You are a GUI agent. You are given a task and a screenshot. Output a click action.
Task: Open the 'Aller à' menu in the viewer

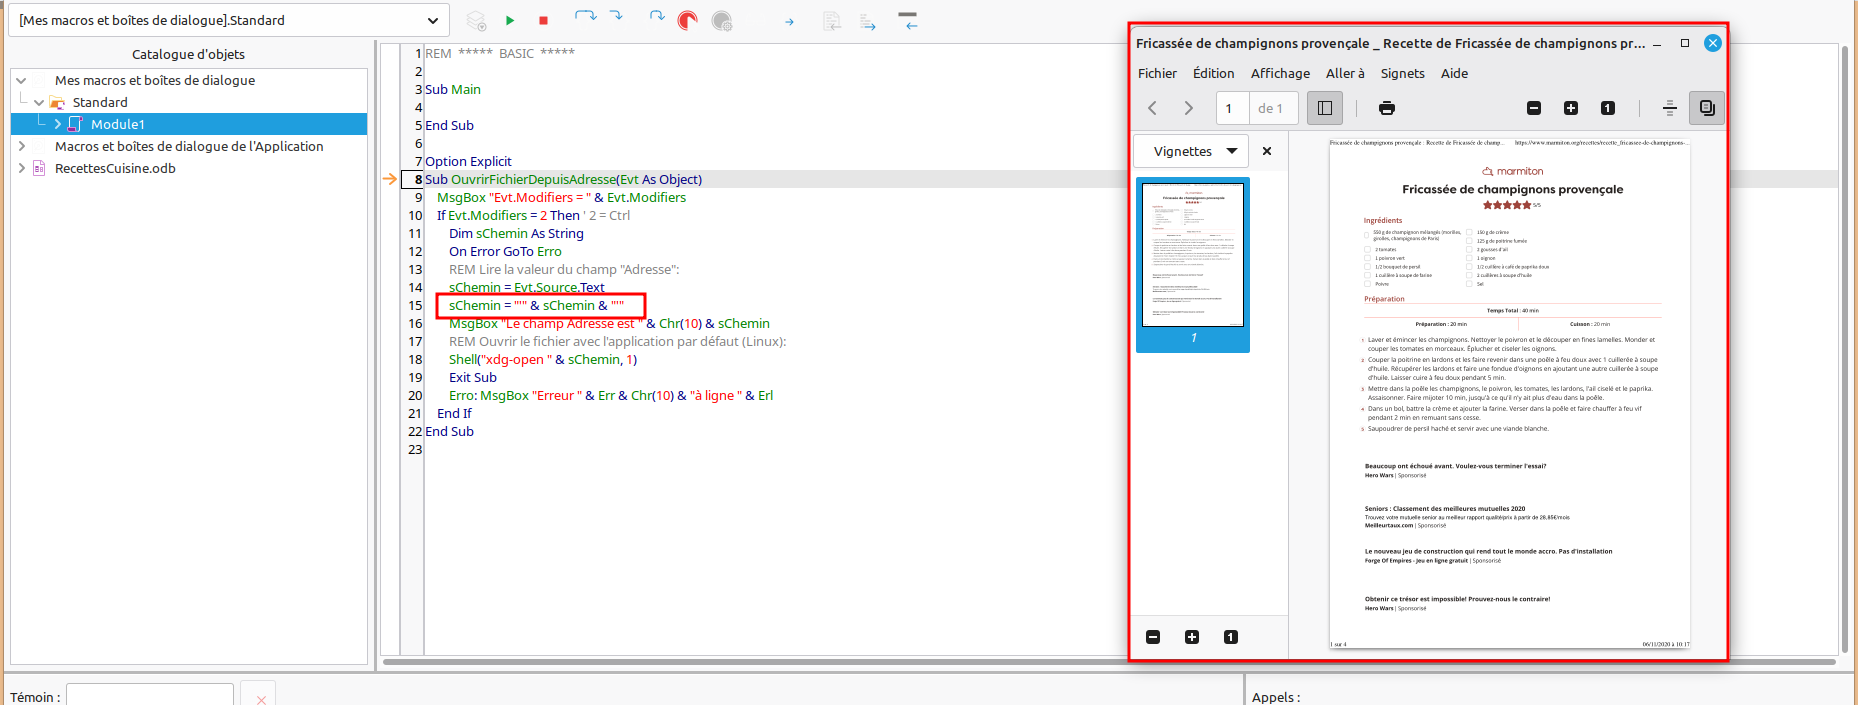click(x=1345, y=73)
